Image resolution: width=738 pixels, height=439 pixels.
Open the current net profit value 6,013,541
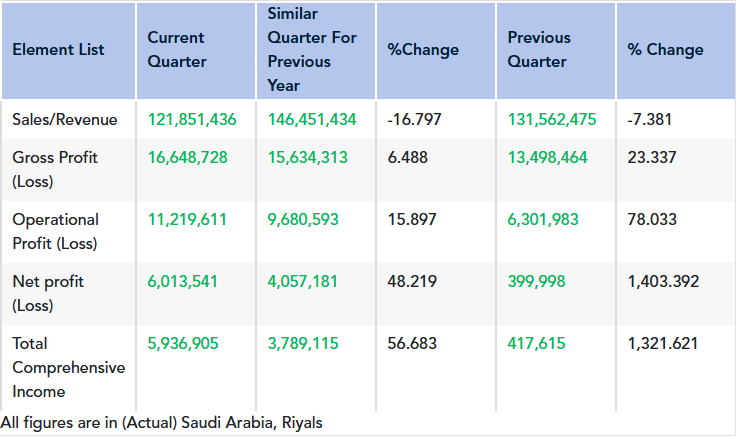pyautogui.click(x=183, y=282)
